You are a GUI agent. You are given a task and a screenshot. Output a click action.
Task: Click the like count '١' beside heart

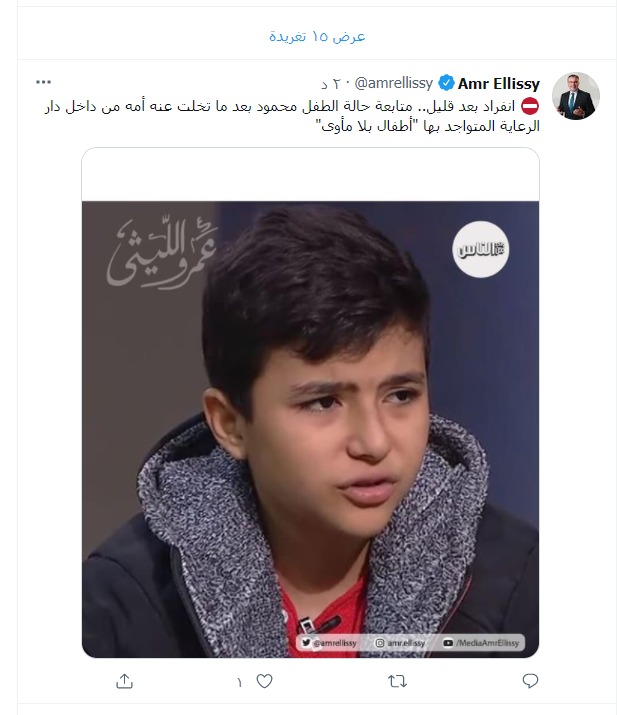point(240,682)
